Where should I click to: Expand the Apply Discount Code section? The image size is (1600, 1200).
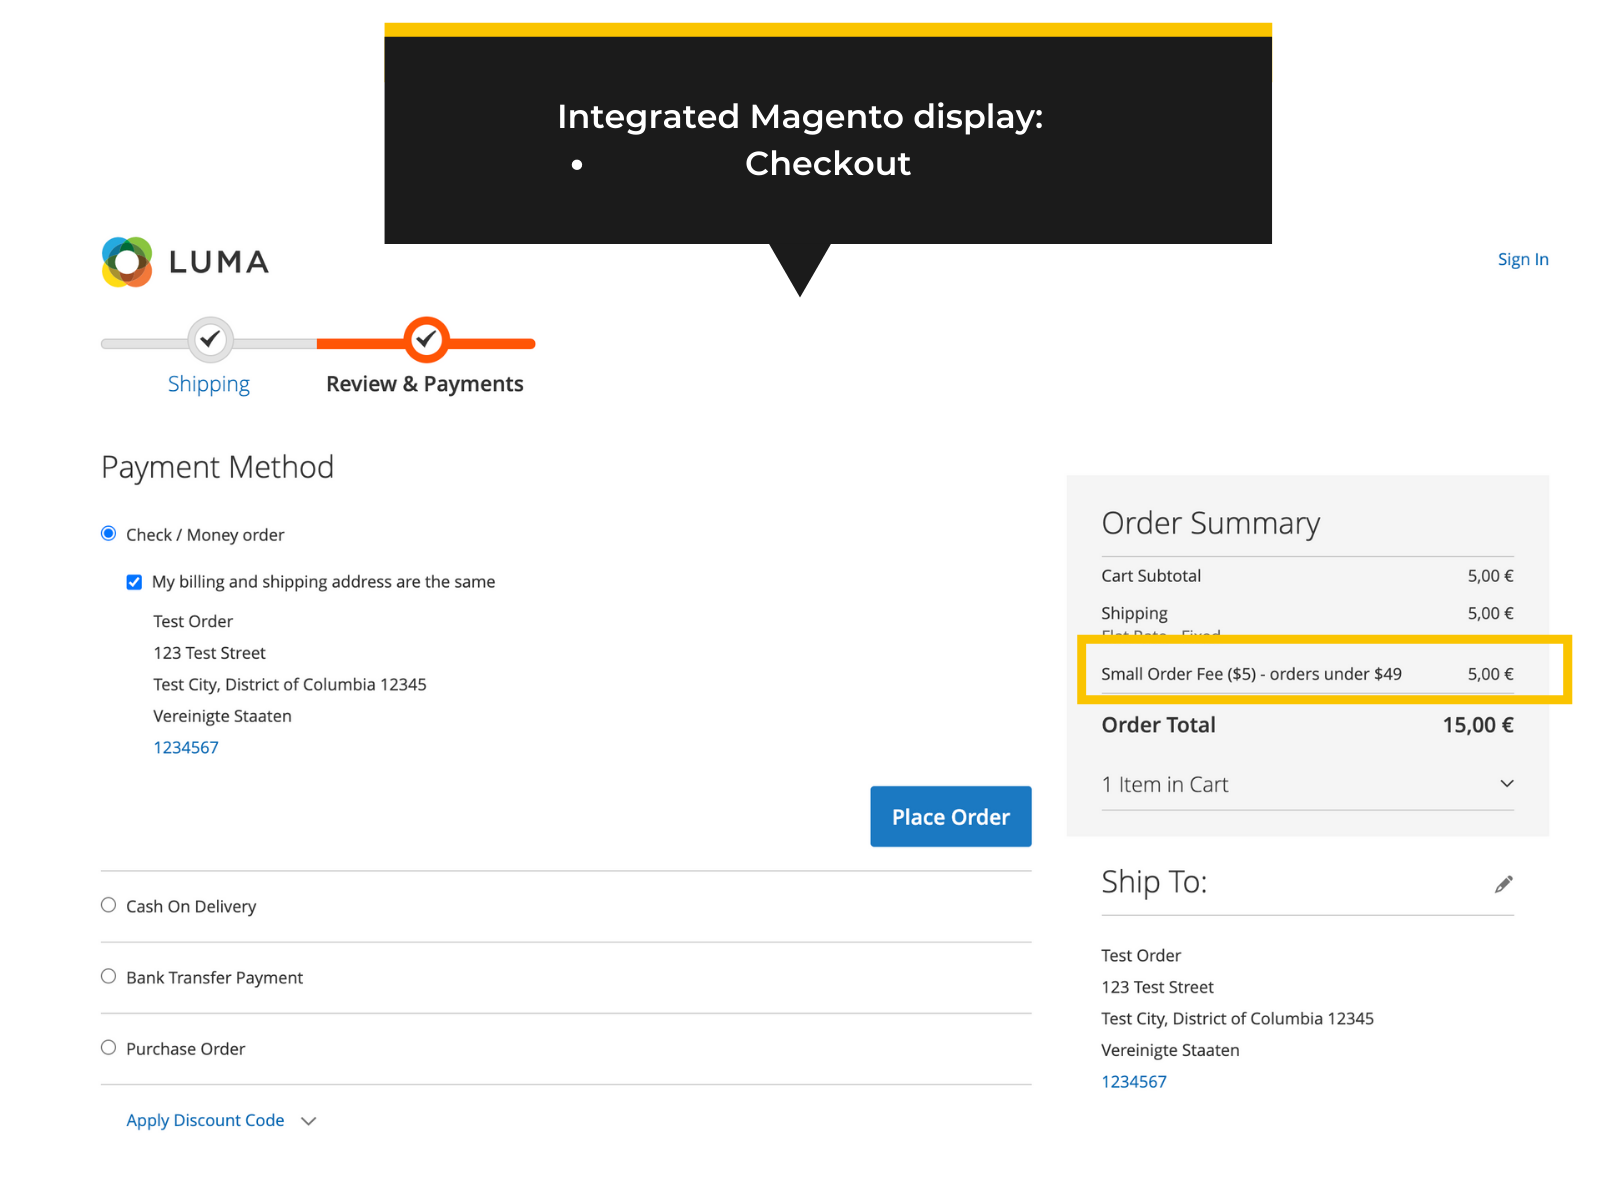(x=205, y=1120)
